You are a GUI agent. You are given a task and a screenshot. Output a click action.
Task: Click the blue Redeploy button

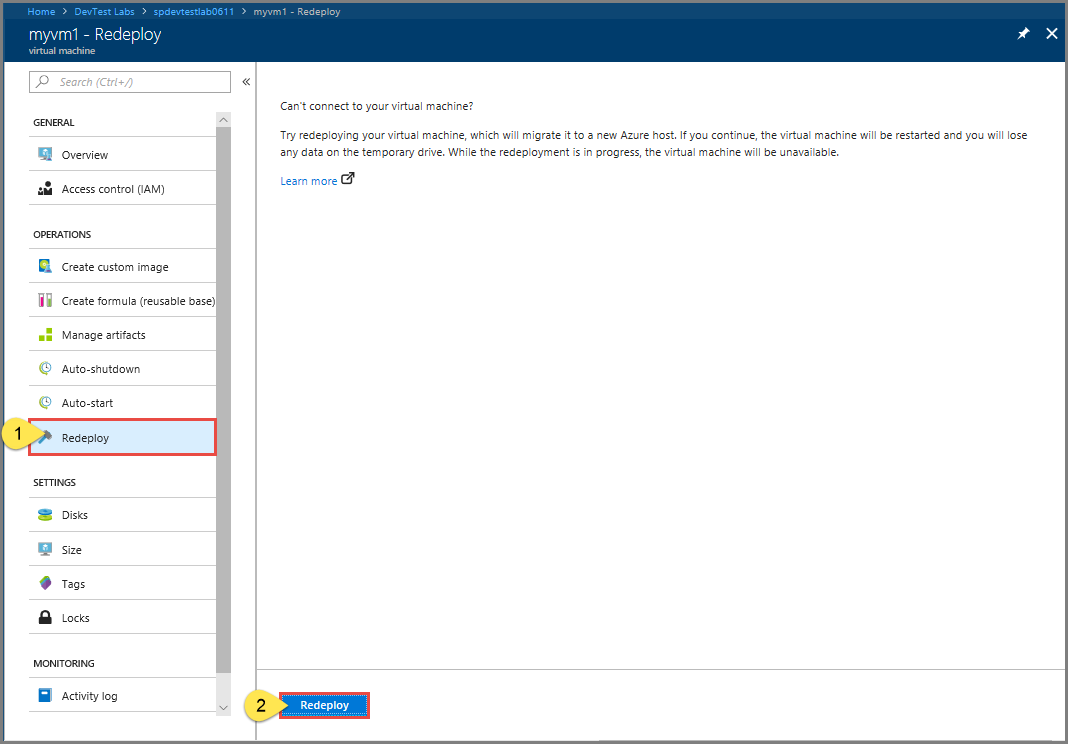pyautogui.click(x=323, y=705)
